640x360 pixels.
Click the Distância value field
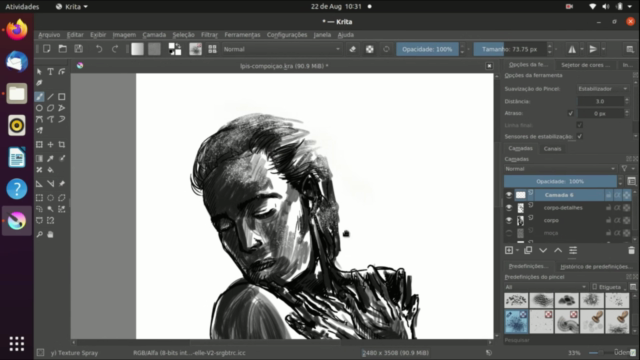tap(600, 101)
